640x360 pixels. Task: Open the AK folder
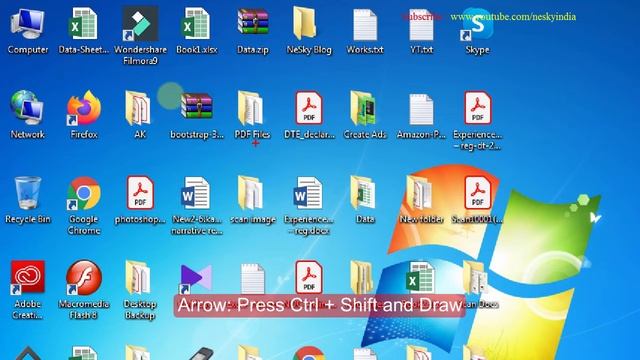(x=138, y=108)
